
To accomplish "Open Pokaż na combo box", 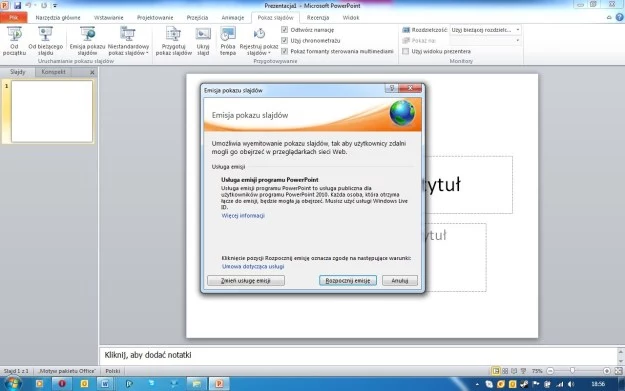I will tap(485, 41).
